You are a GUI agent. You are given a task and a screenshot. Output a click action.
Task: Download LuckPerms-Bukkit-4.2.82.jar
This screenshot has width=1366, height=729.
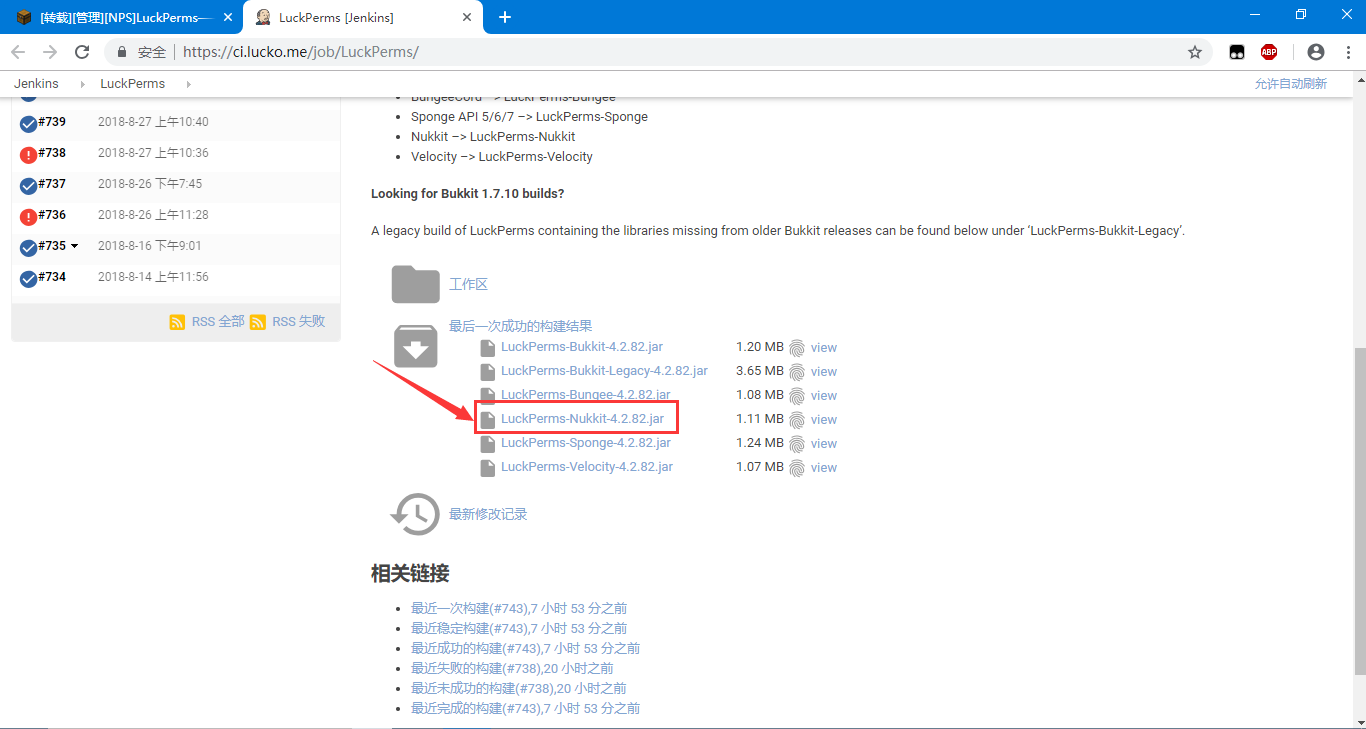click(x=582, y=347)
